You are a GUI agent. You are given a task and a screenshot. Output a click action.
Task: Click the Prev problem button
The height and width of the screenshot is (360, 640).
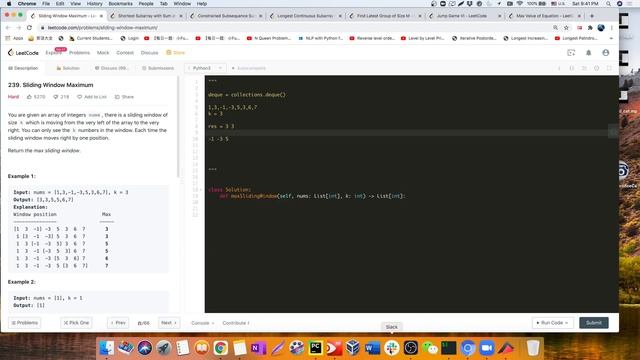118,323
